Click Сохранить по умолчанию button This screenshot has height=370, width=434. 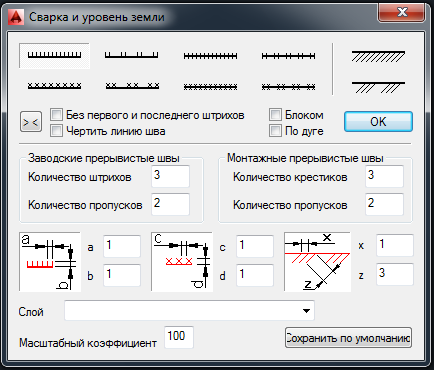click(x=348, y=338)
